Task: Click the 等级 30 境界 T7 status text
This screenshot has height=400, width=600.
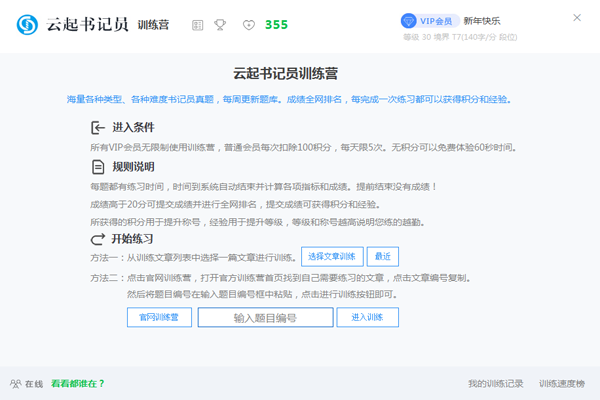Action: point(460,37)
